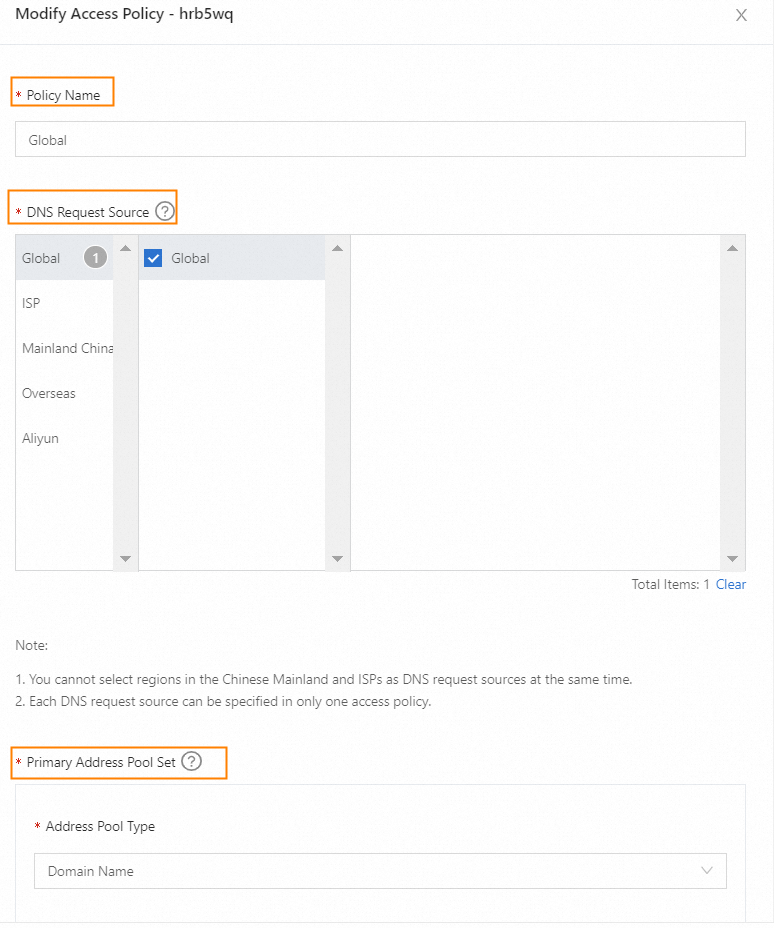Select Global category in left list

point(41,258)
